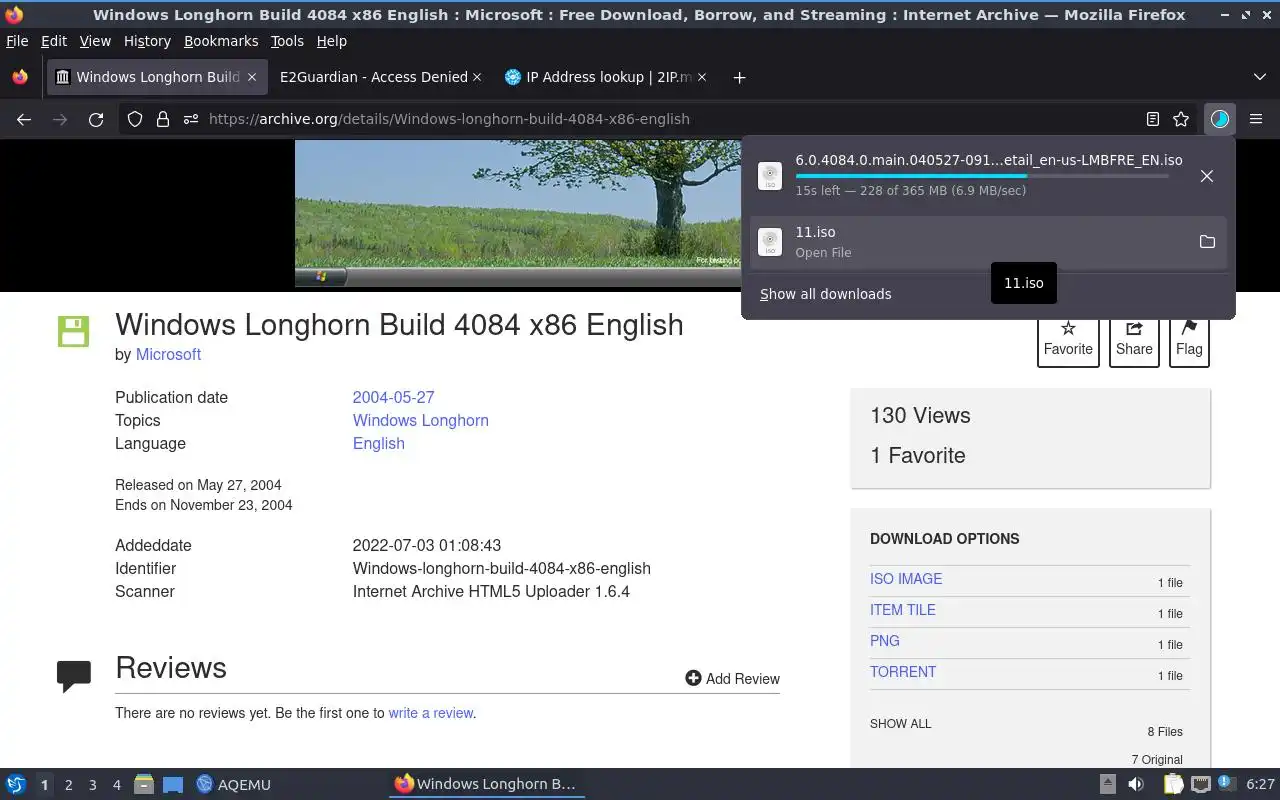
Task: Click the taskbar clock showing 6:27
Action: (1260, 784)
